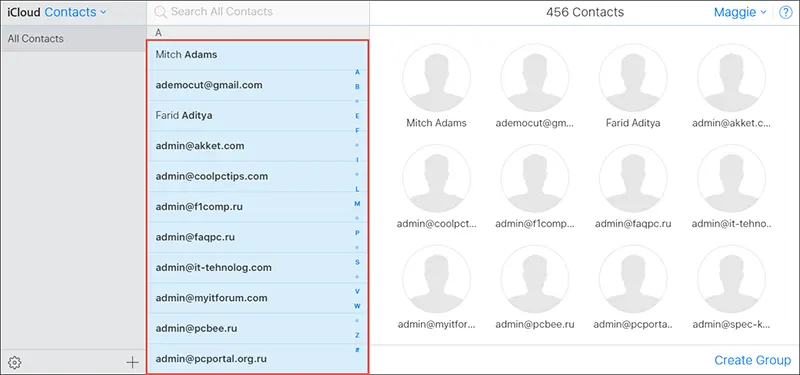The height and width of the screenshot is (375, 800).
Task: Click the search magnifier icon
Action: (161, 12)
